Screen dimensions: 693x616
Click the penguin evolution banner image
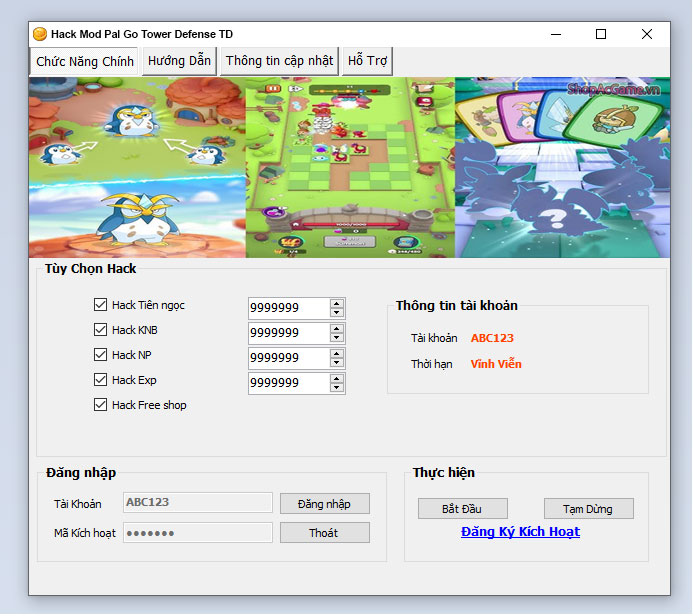point(137,167)
